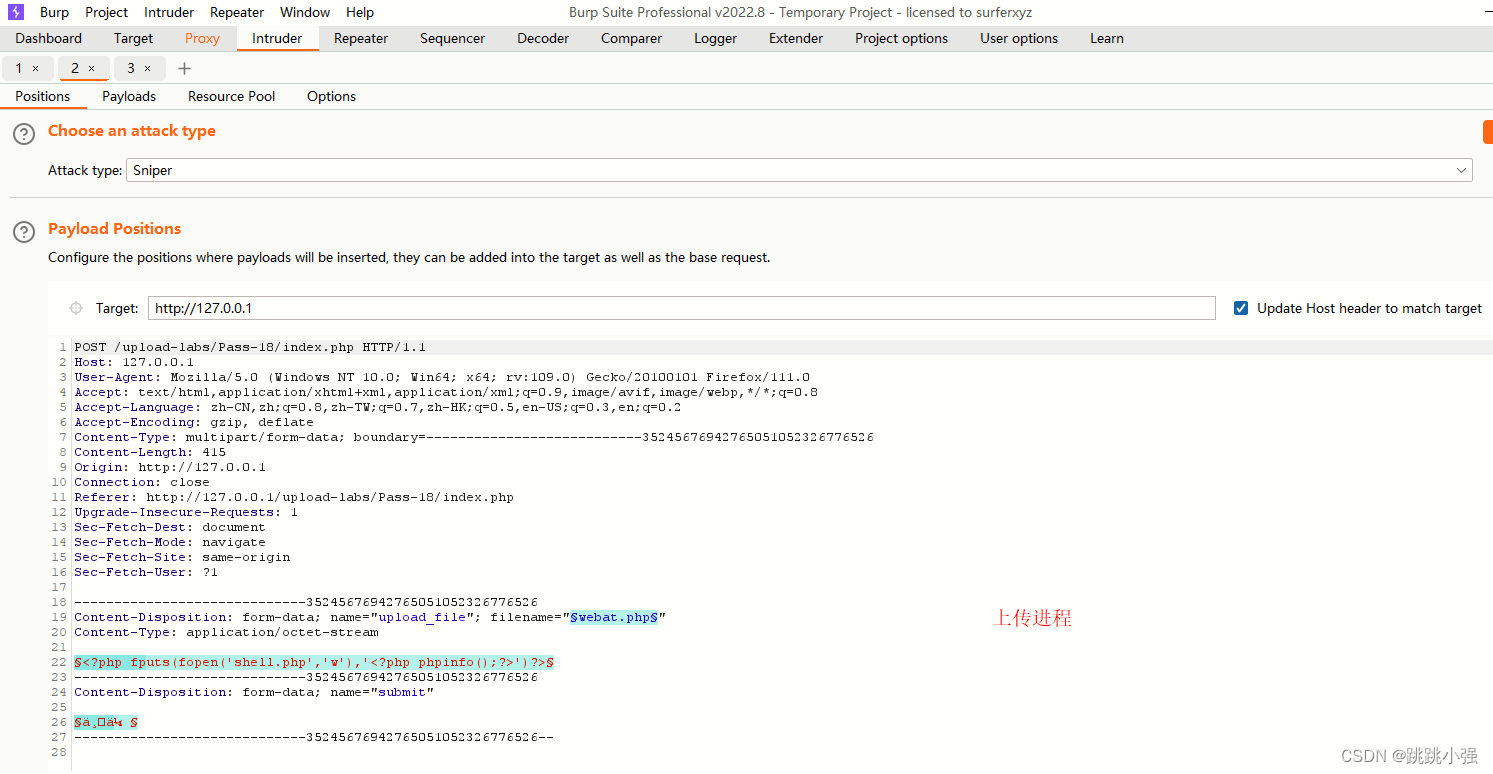Open the Positions sub-tab
The image size is (1493, 774).
[43, 96]
